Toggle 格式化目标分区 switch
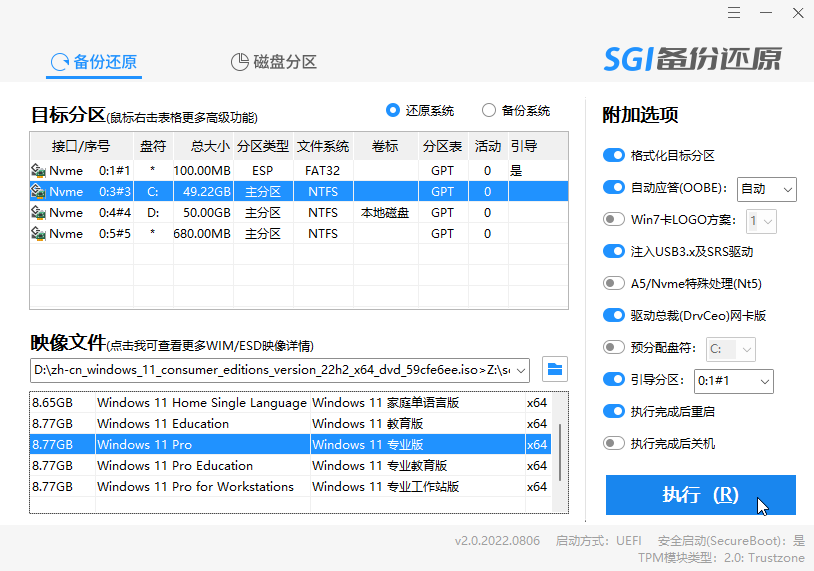The width and height of the screenshot is (814, 571). coord(614,155)
